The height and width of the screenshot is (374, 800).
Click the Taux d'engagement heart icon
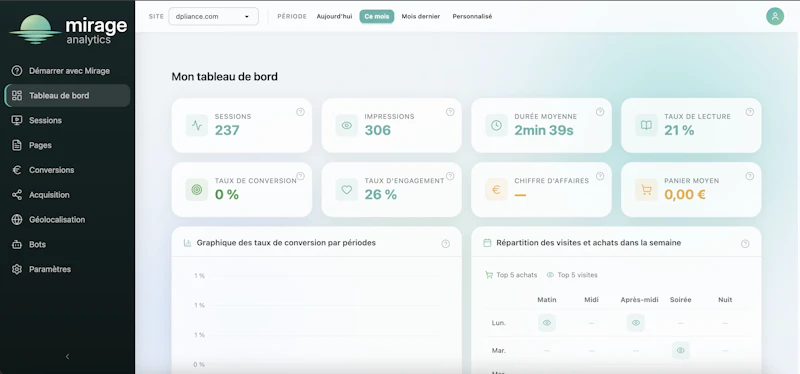click(346, 189)
